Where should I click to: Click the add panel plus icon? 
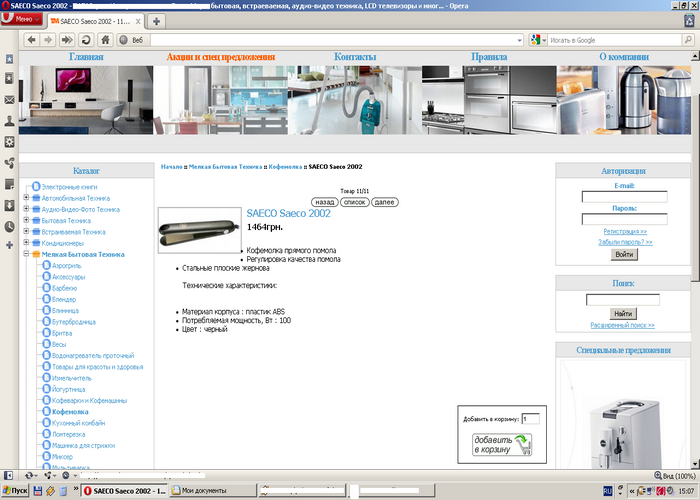(9, 245)
